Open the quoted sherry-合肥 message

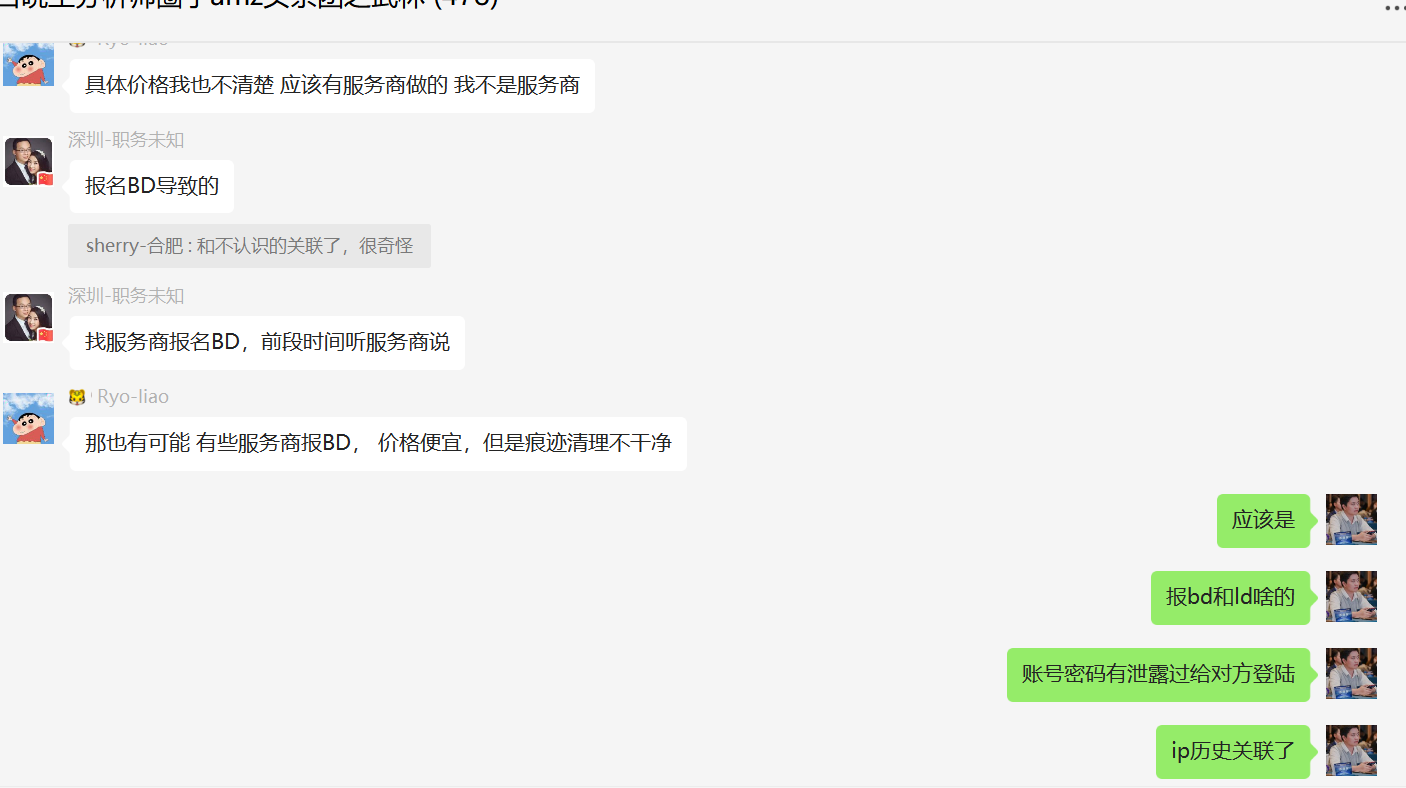point(249,246)
